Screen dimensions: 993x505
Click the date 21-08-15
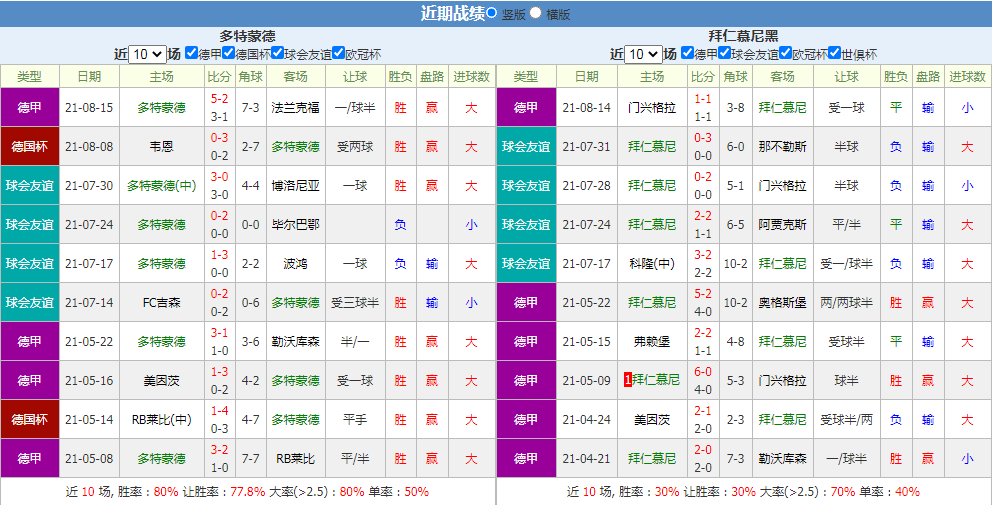(89, 108)
